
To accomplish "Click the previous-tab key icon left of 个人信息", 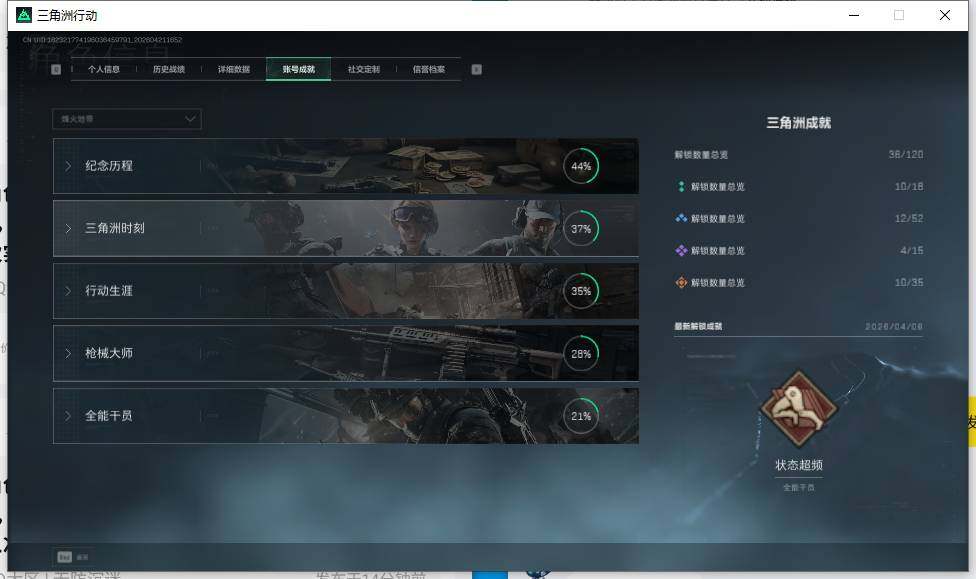I will pos(56,69).
